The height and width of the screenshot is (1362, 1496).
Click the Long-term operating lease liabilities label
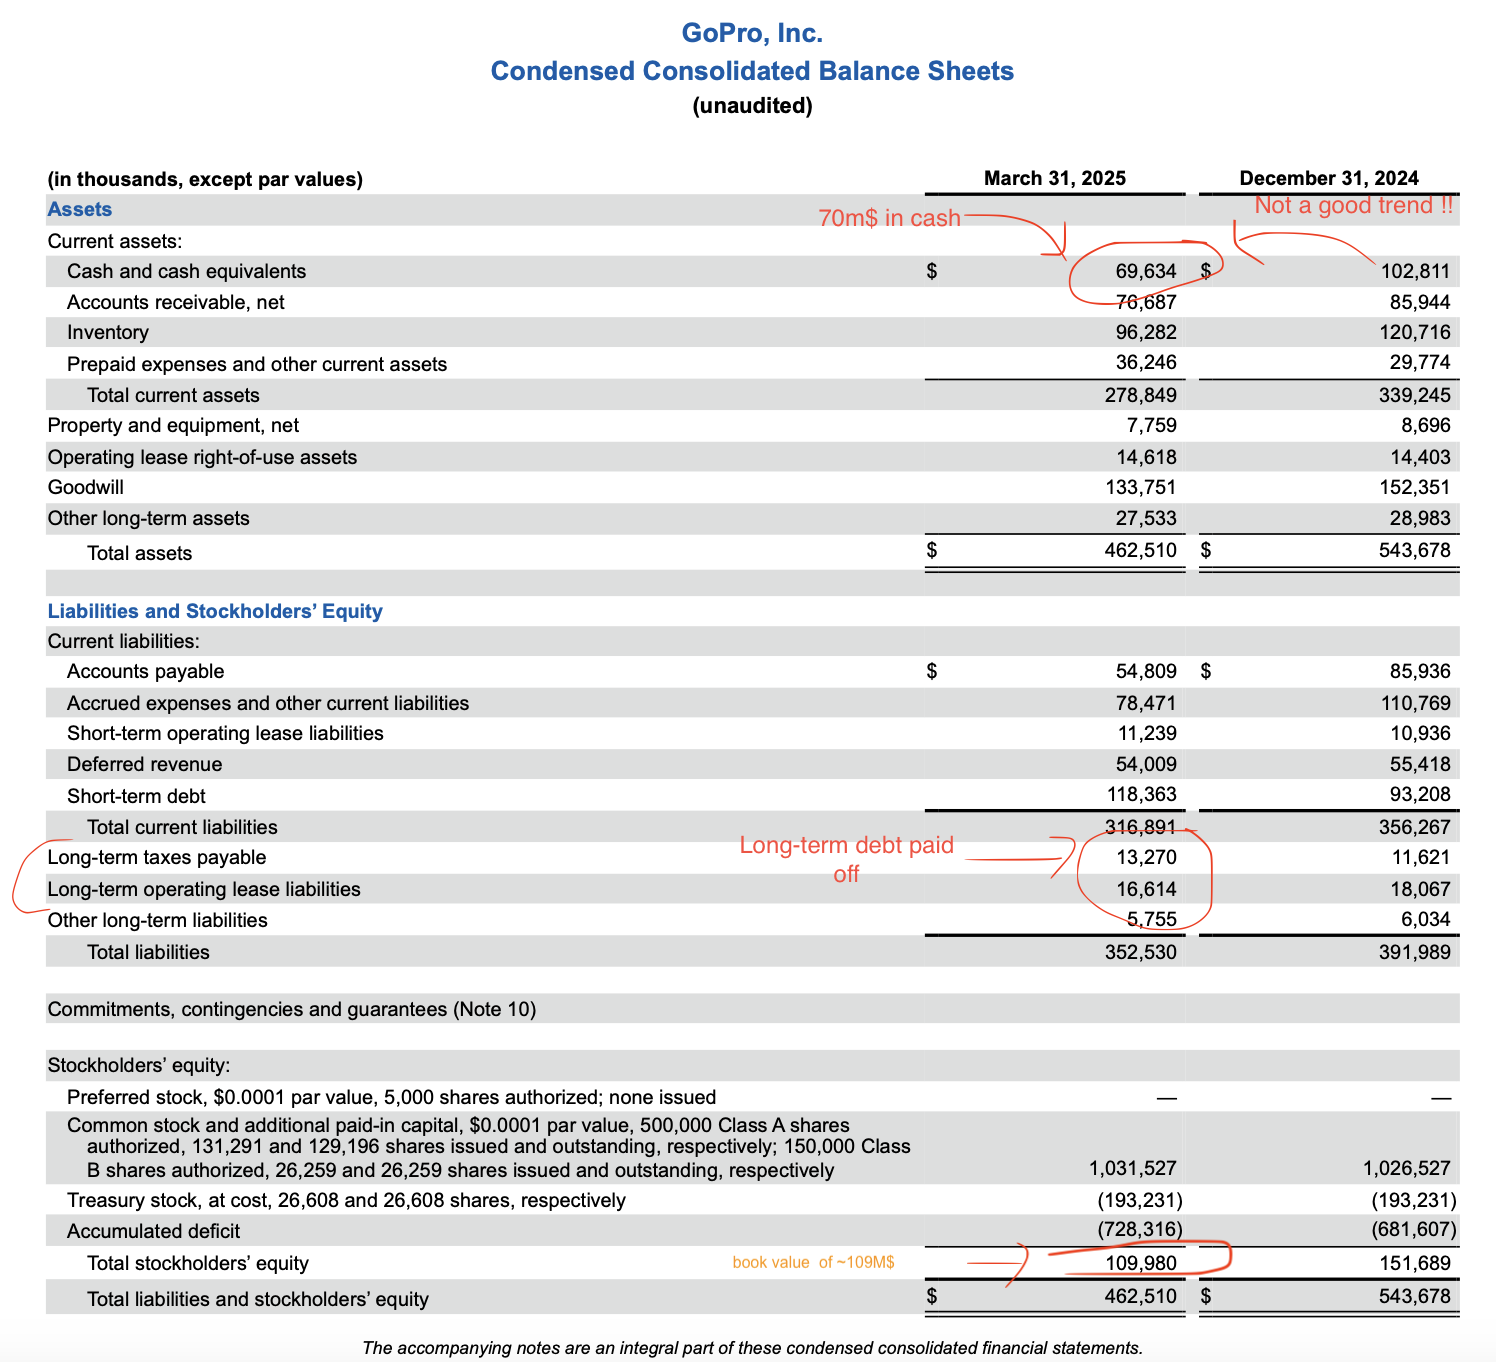(x=204, y=889)
